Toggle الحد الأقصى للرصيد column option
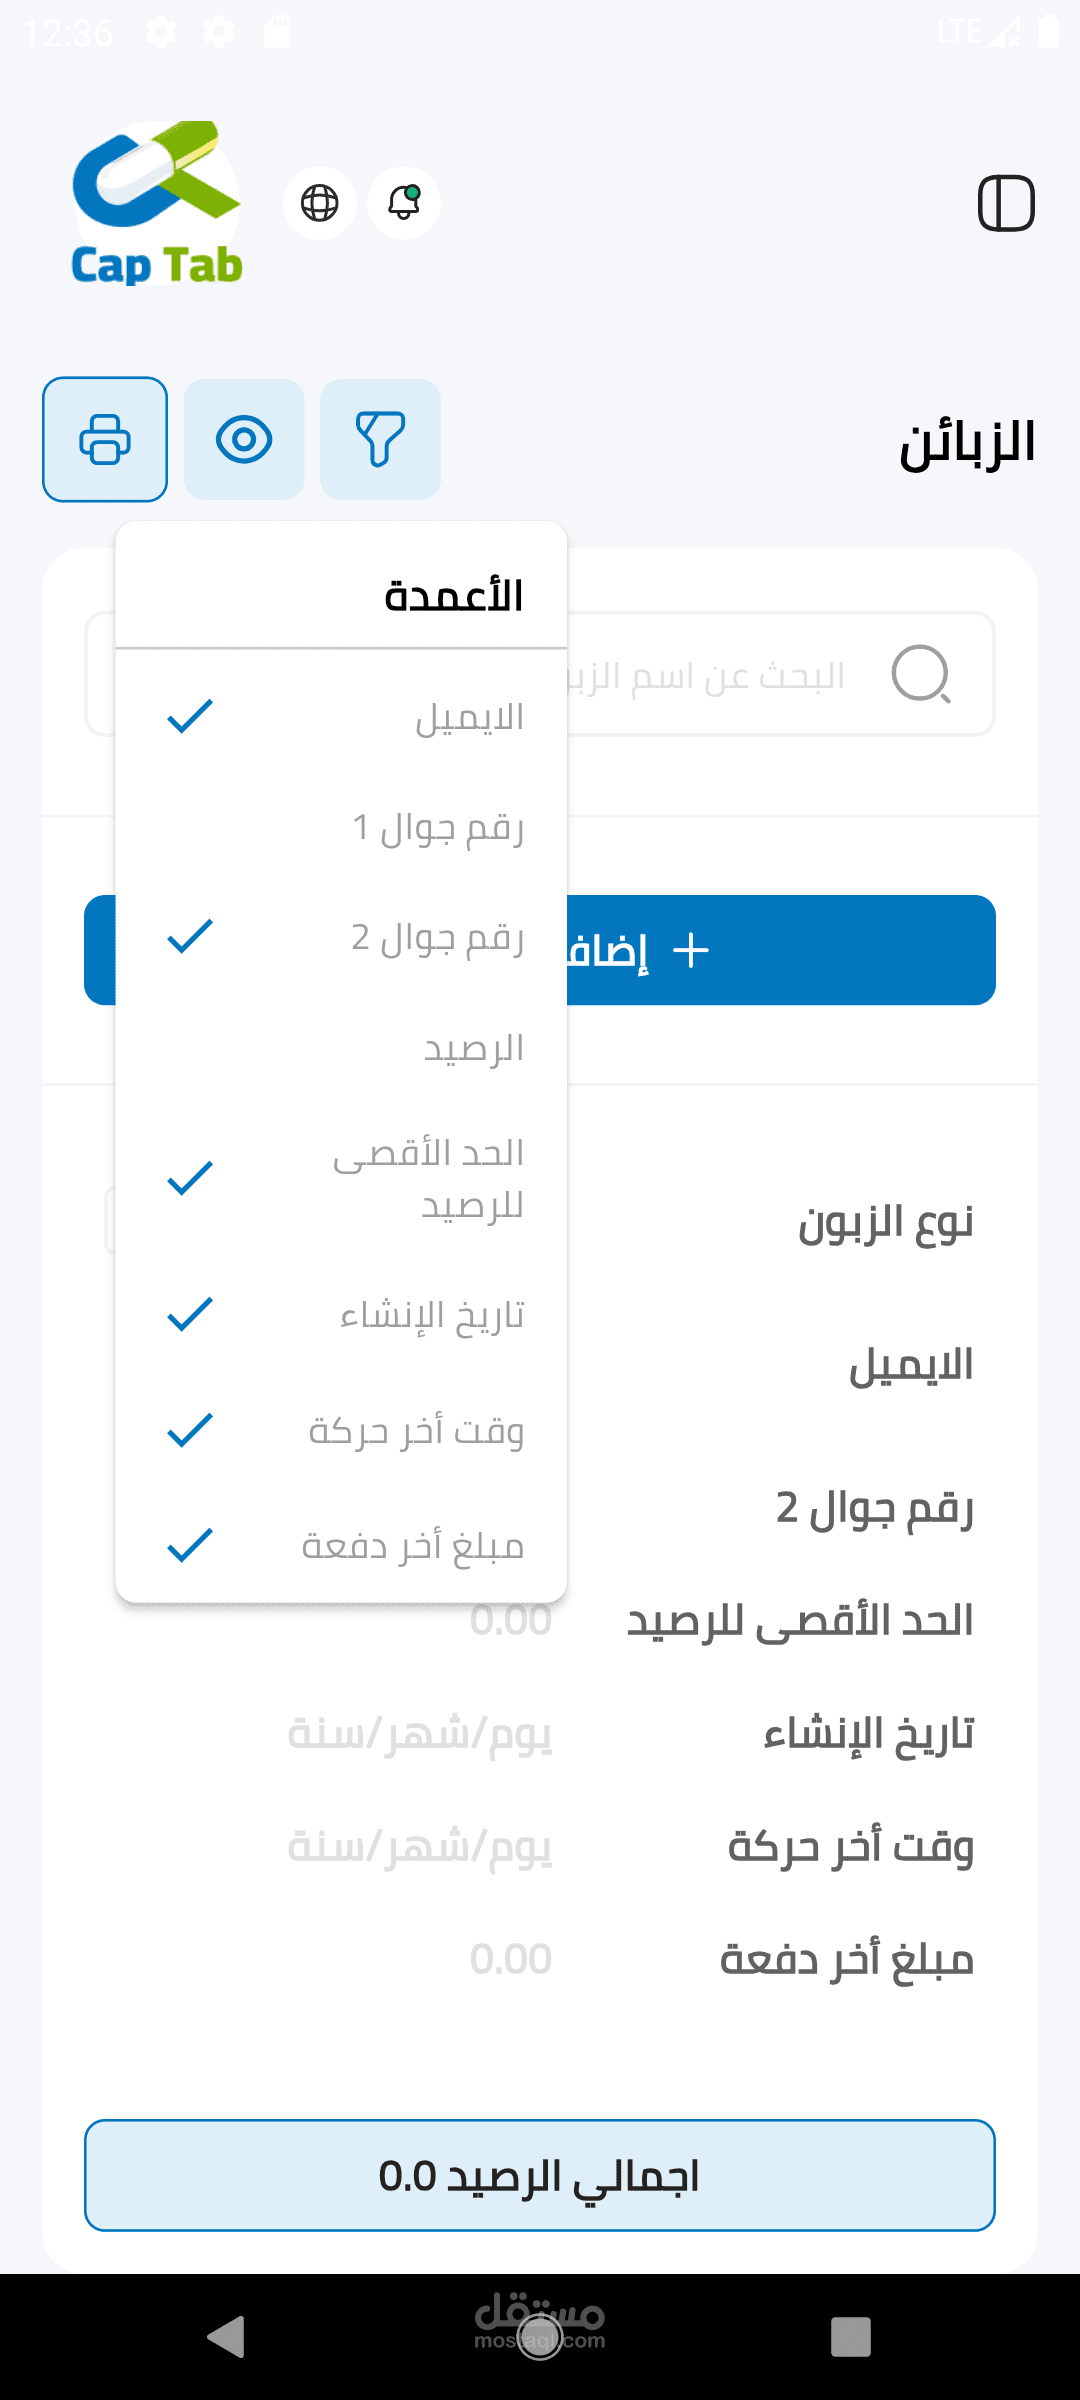 click(342, 1179)
